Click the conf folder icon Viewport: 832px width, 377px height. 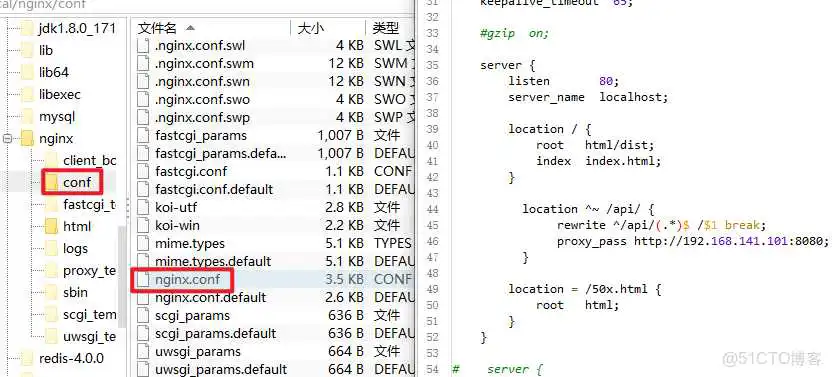[x=51, y=183]
